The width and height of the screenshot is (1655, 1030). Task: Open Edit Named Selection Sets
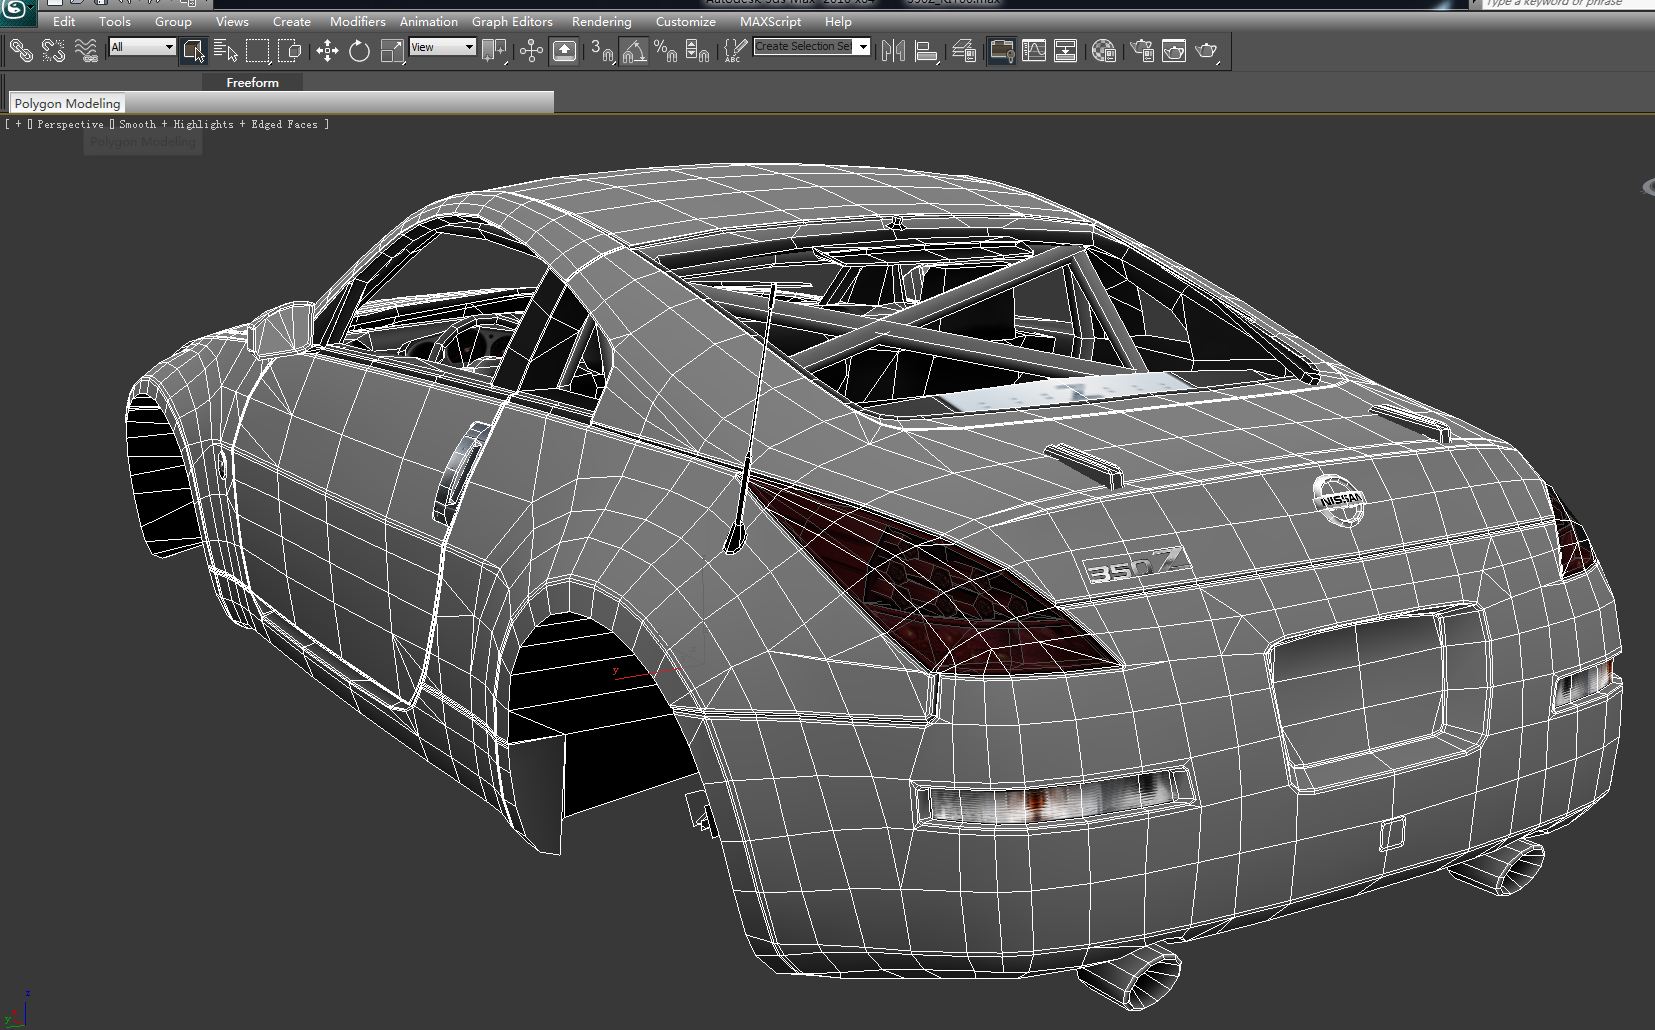735,50
